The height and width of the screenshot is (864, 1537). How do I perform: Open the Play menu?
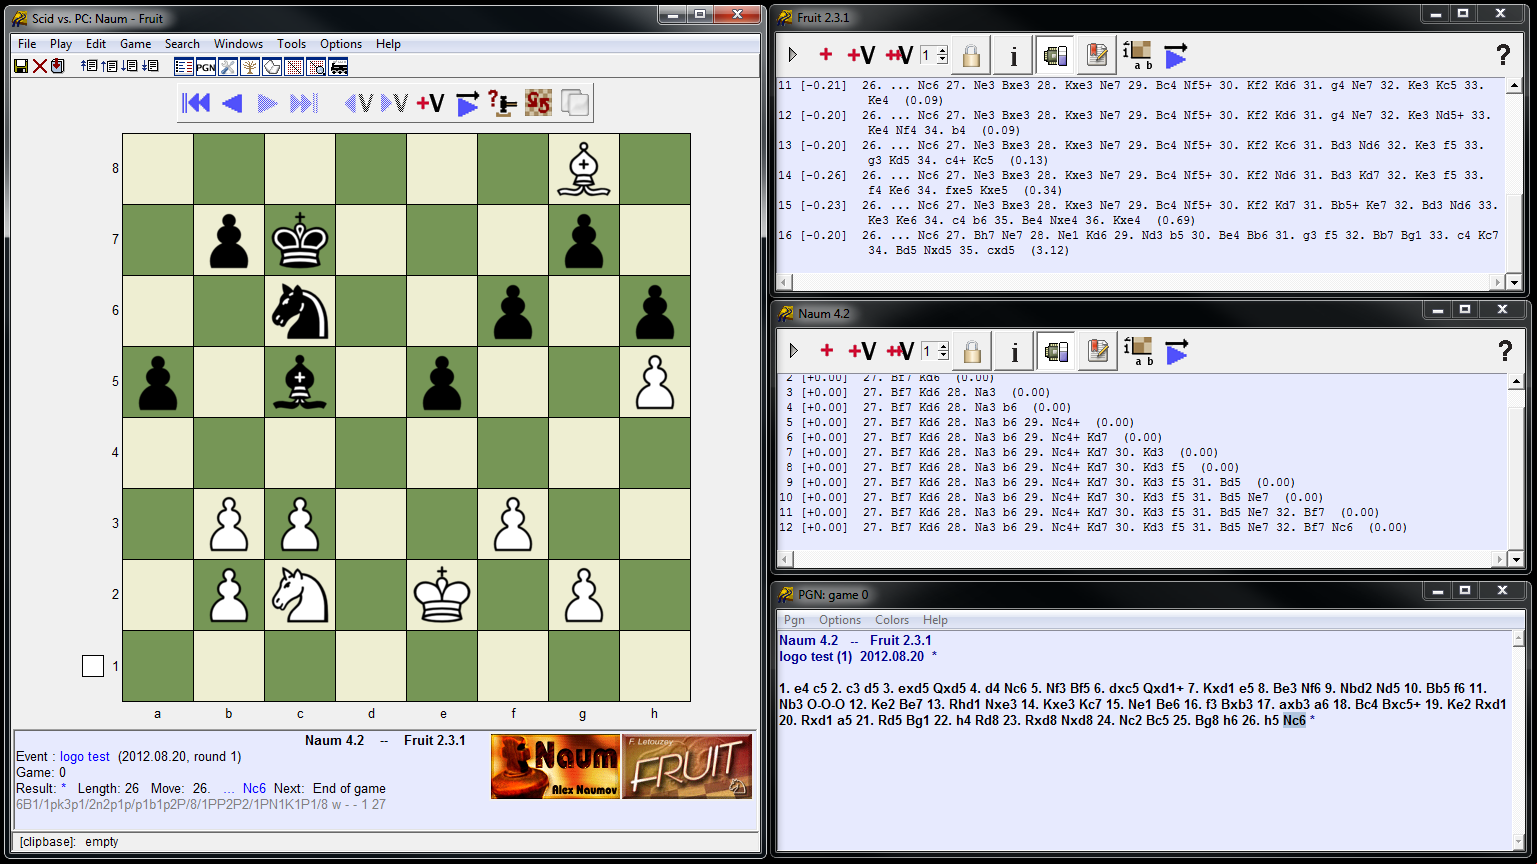click(x=61, y=44)
